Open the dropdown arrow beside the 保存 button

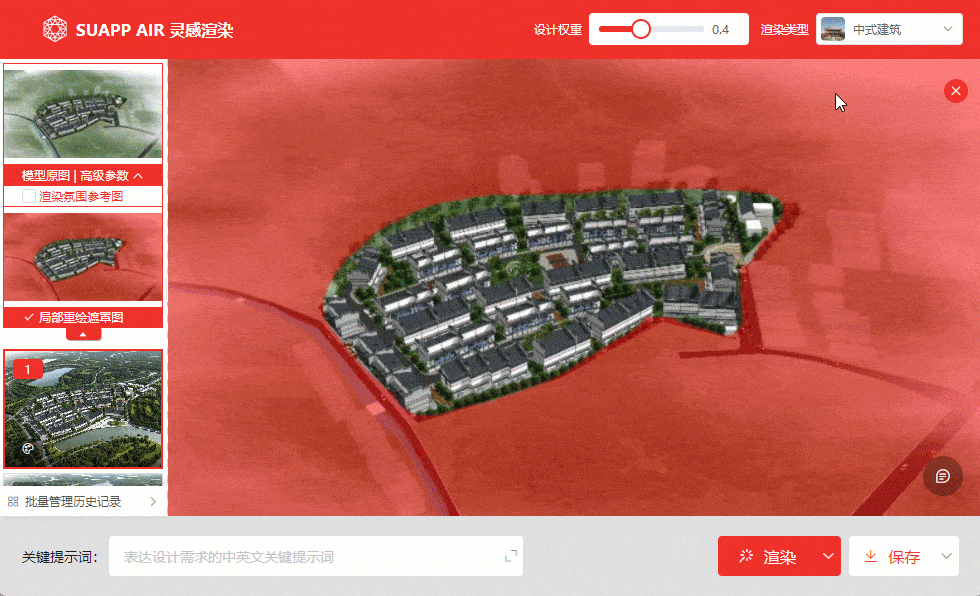pos(946,556)
